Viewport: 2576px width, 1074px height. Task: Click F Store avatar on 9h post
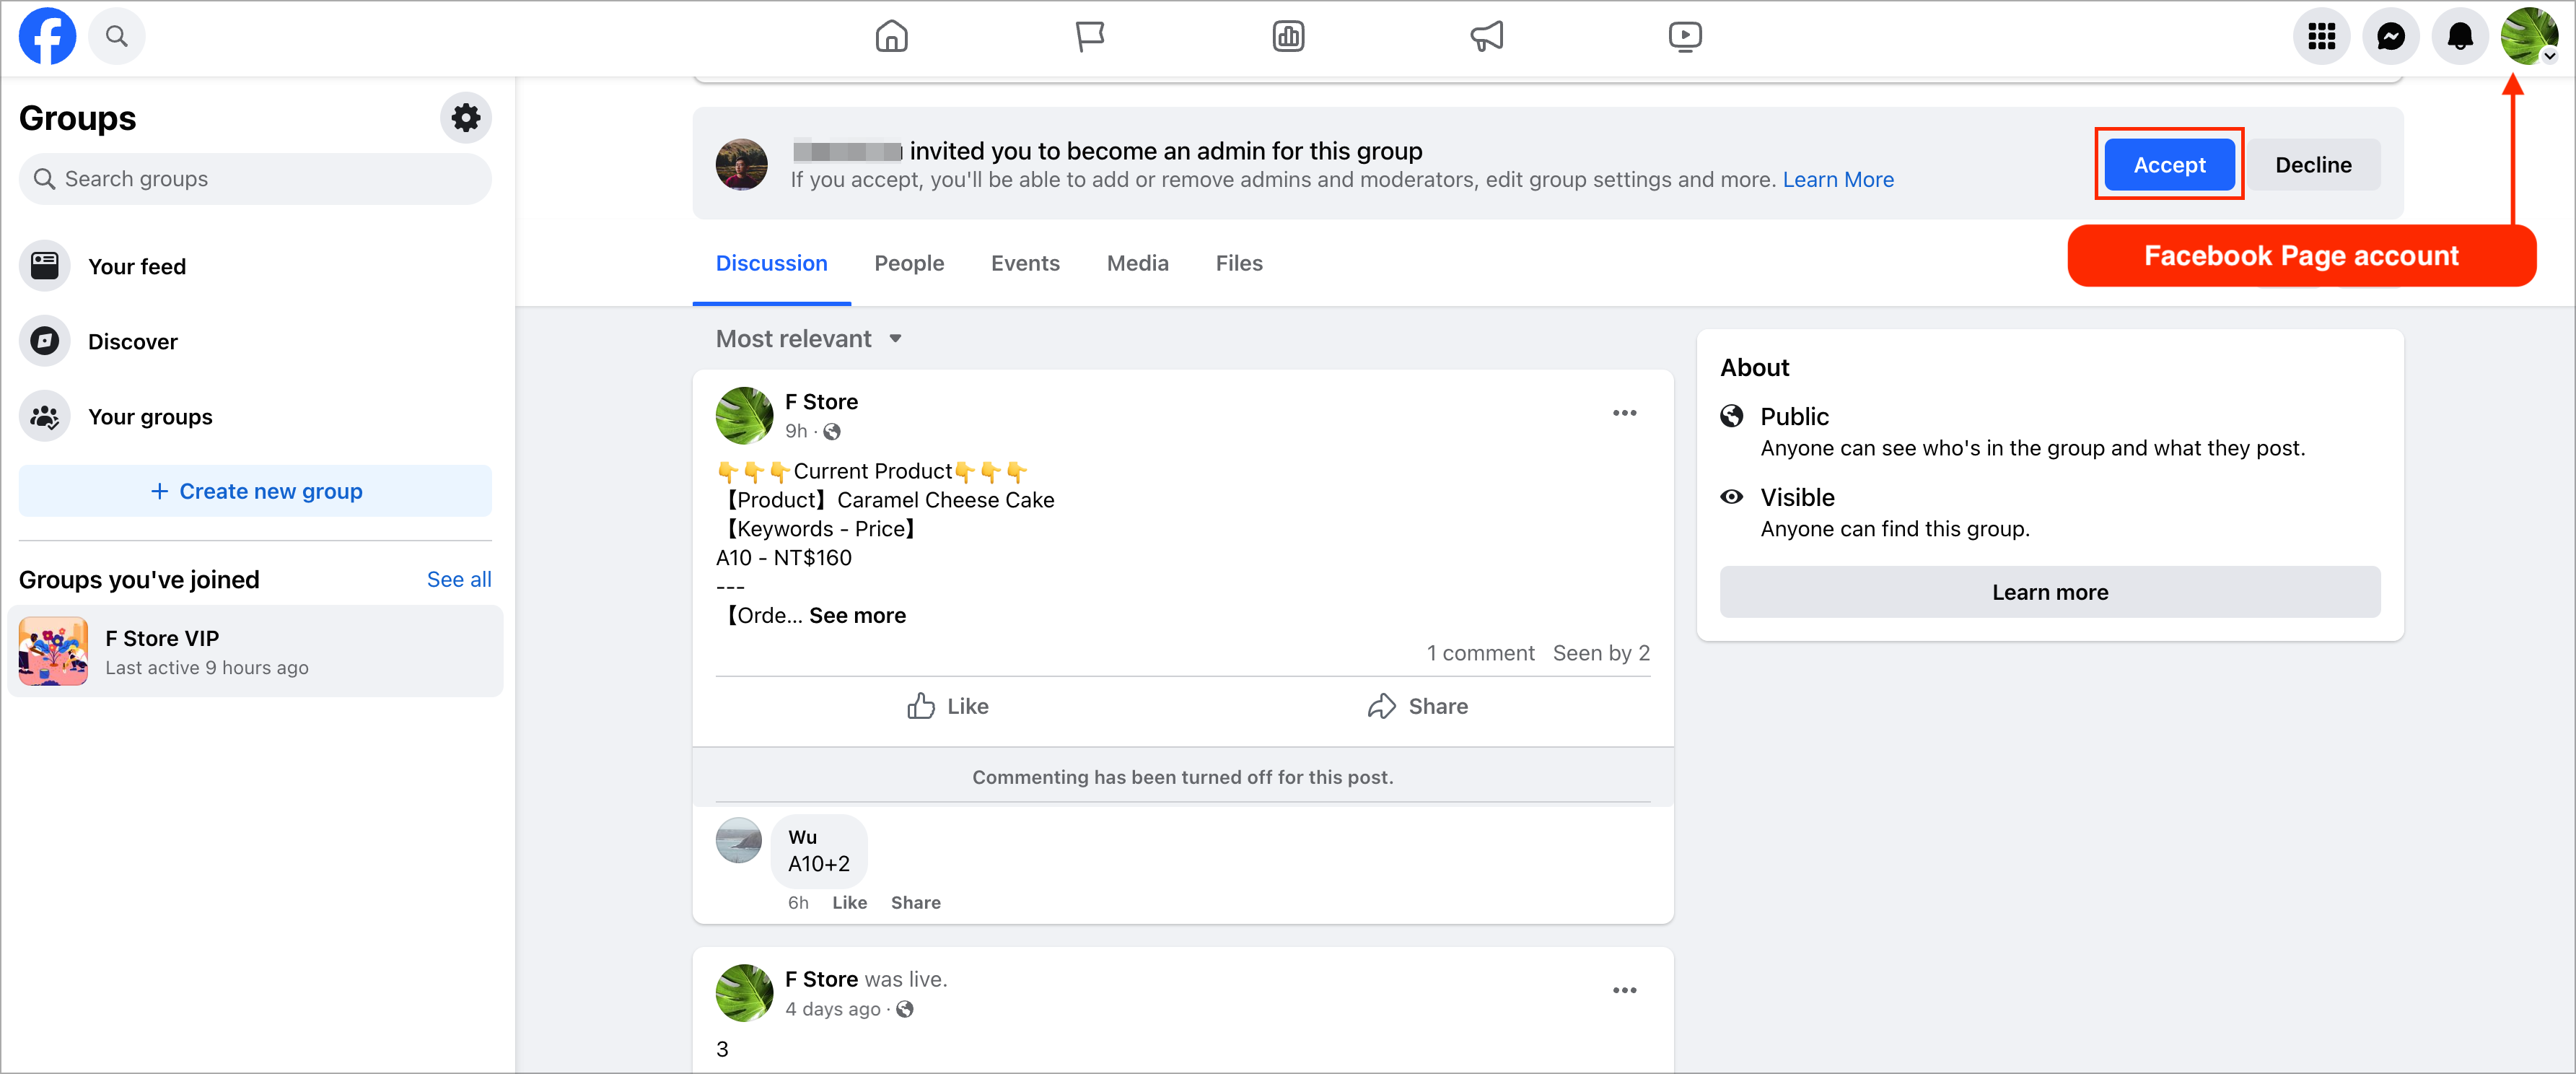coord(744,415)
